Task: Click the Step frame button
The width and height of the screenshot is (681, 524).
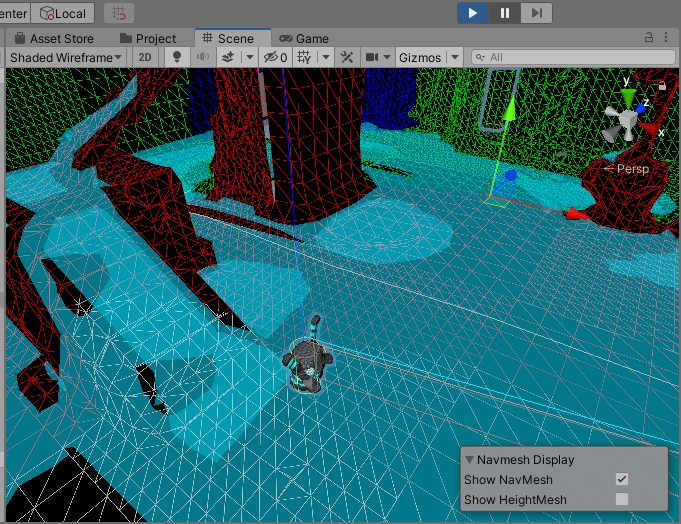Action: pyautogui.click(x=536, y=13)
